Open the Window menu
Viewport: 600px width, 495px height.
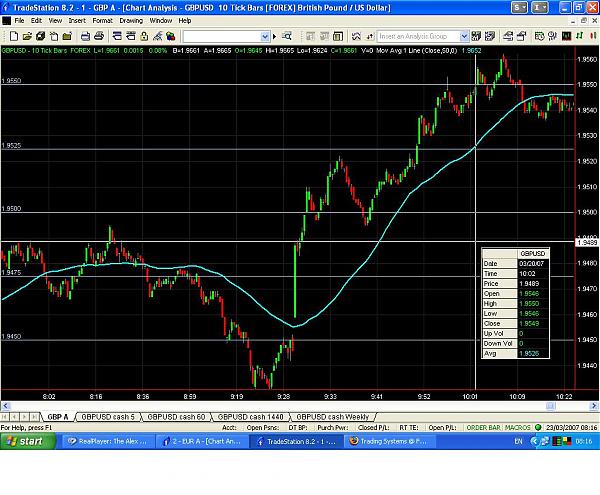160,20
